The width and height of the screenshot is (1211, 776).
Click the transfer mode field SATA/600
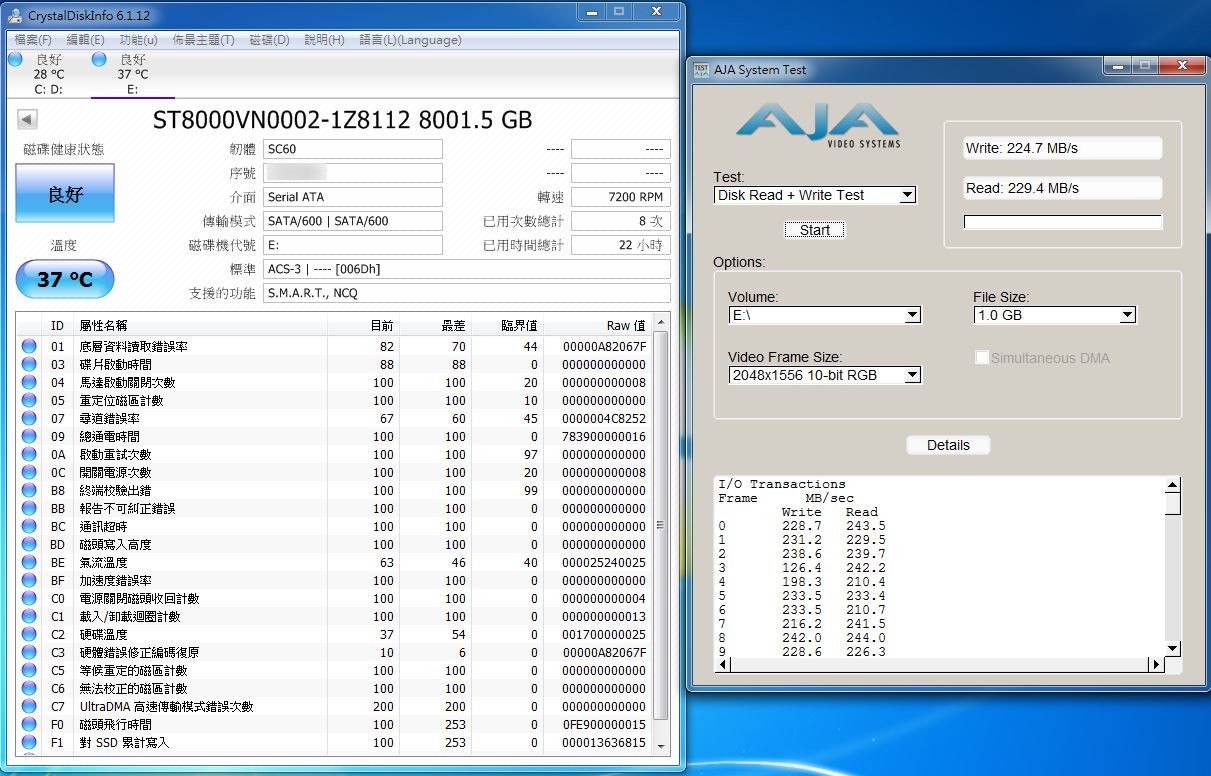(x=353, y=221)
